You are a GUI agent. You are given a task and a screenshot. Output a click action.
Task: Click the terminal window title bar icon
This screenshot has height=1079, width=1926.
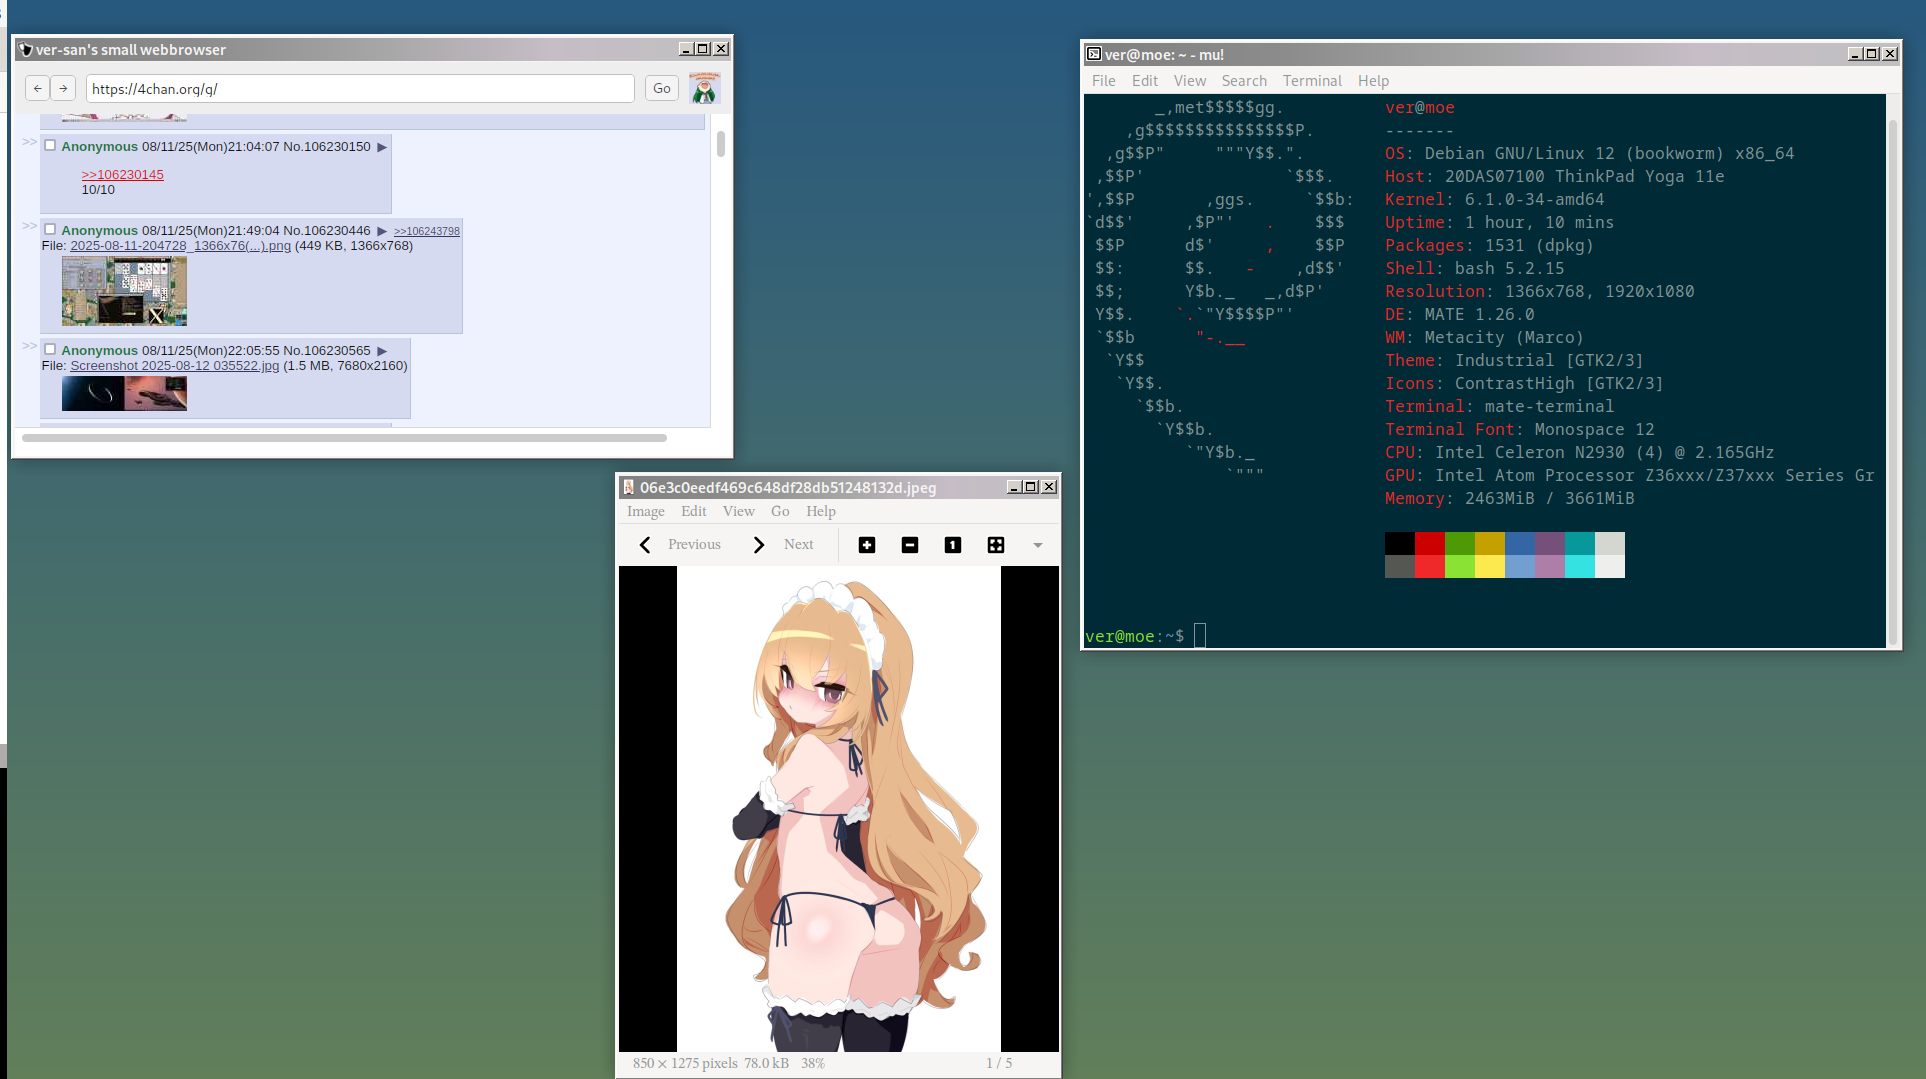[1094, 54]
